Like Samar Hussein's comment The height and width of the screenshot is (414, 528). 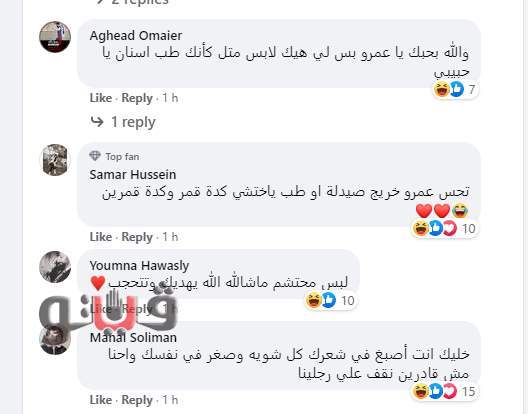[x=101, y=237]
